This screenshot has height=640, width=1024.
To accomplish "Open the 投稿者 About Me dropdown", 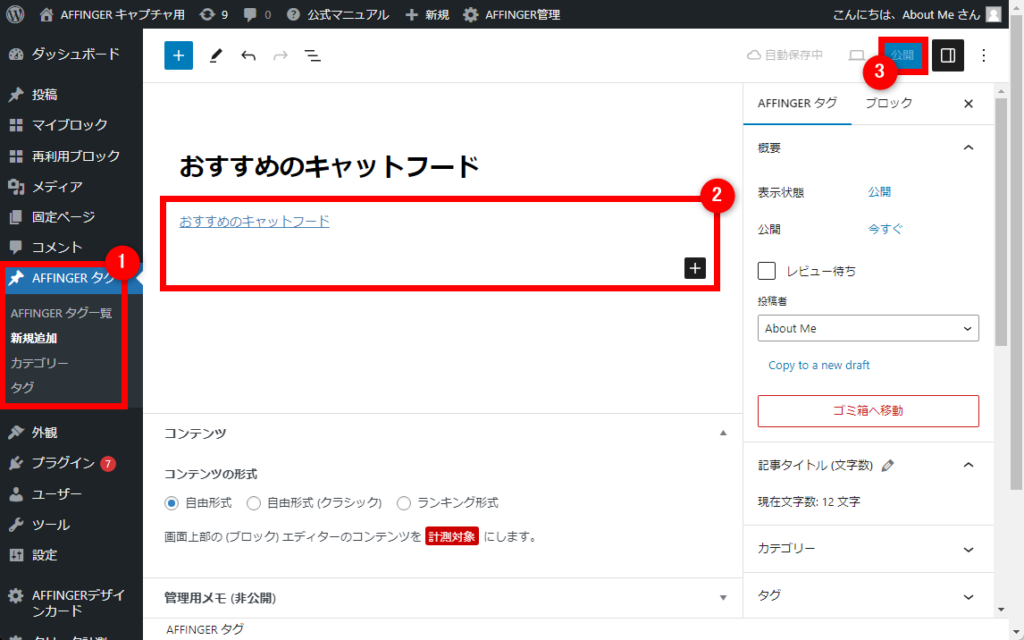I will tap(868, 328).
